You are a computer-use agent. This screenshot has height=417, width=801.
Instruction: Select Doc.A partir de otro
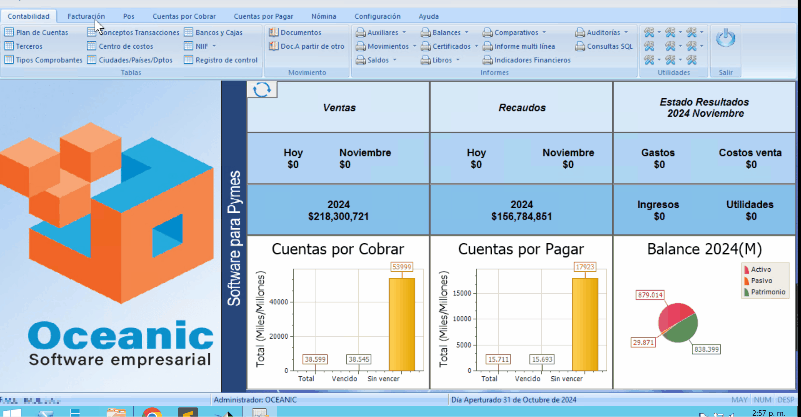(307, 46)
